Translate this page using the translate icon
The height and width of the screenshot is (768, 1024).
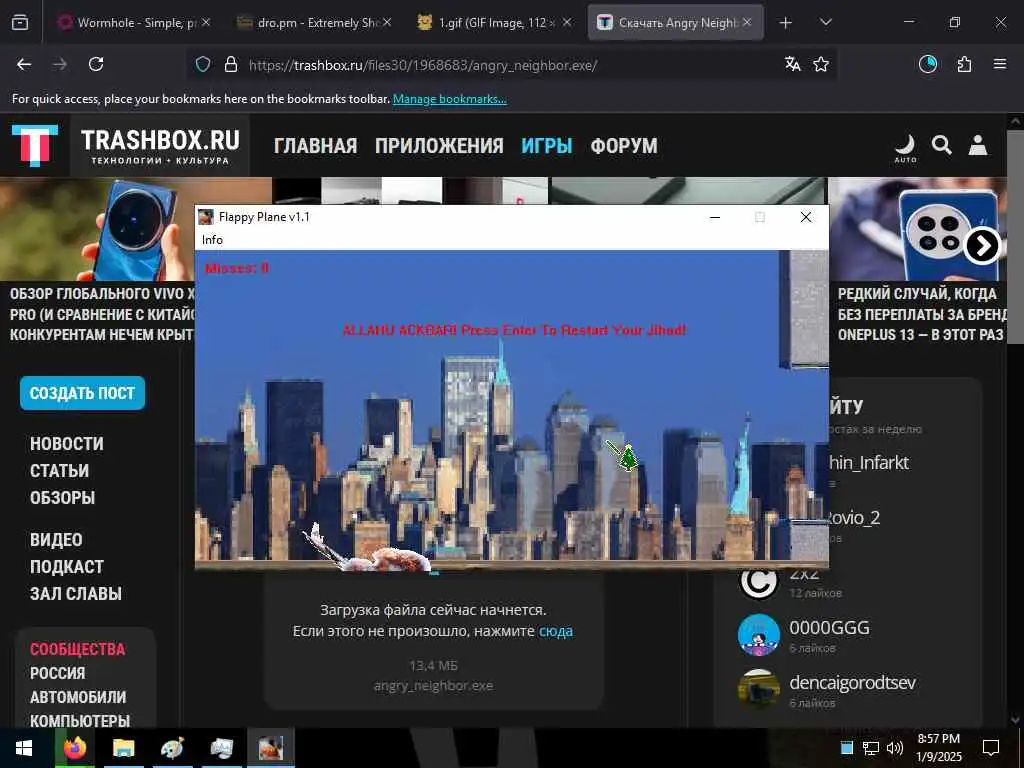tap(792, 64)
